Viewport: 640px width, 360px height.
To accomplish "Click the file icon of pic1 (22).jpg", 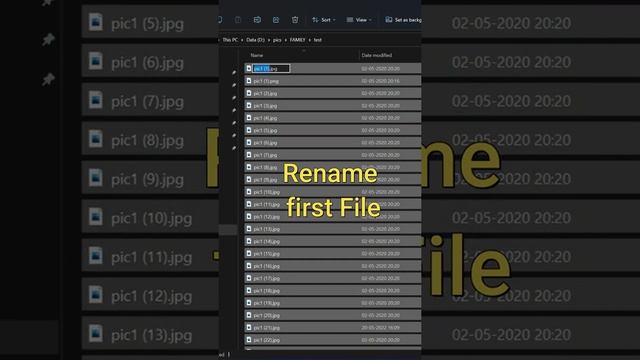I will (x=249, y=340).
